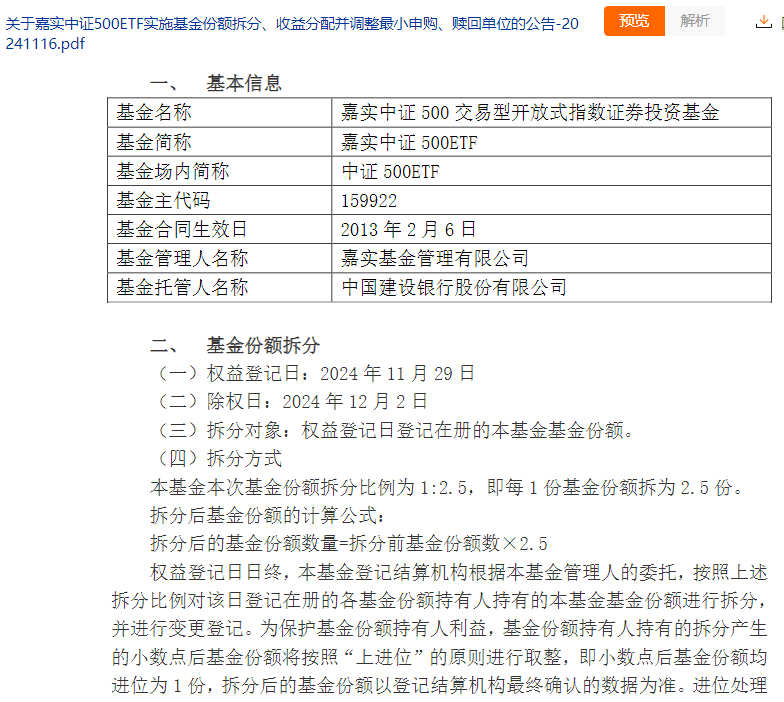The image size is (784, 702).
Task: Select value 中国建设银行股份有限公司
Action: (454, 288)
